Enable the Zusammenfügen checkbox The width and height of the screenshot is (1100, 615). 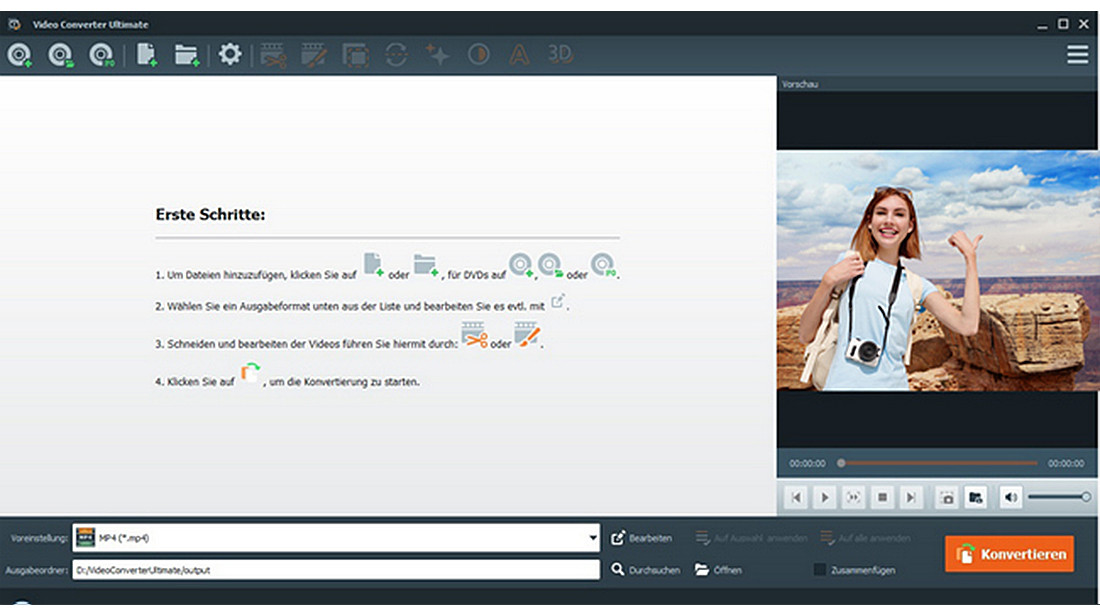point(818,570)
